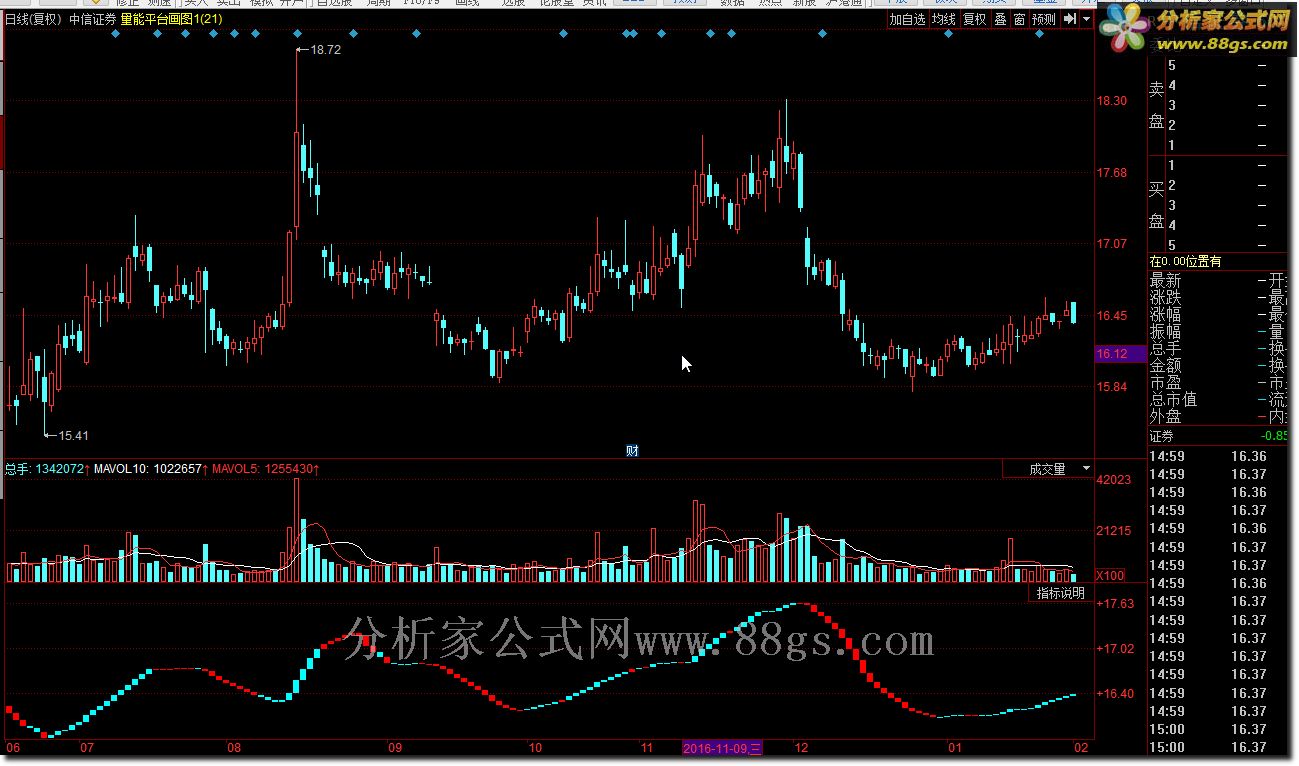The image size is (1299, 766).
Task: Click the 06 month label on time axis
Action: [x=13, y=748]
